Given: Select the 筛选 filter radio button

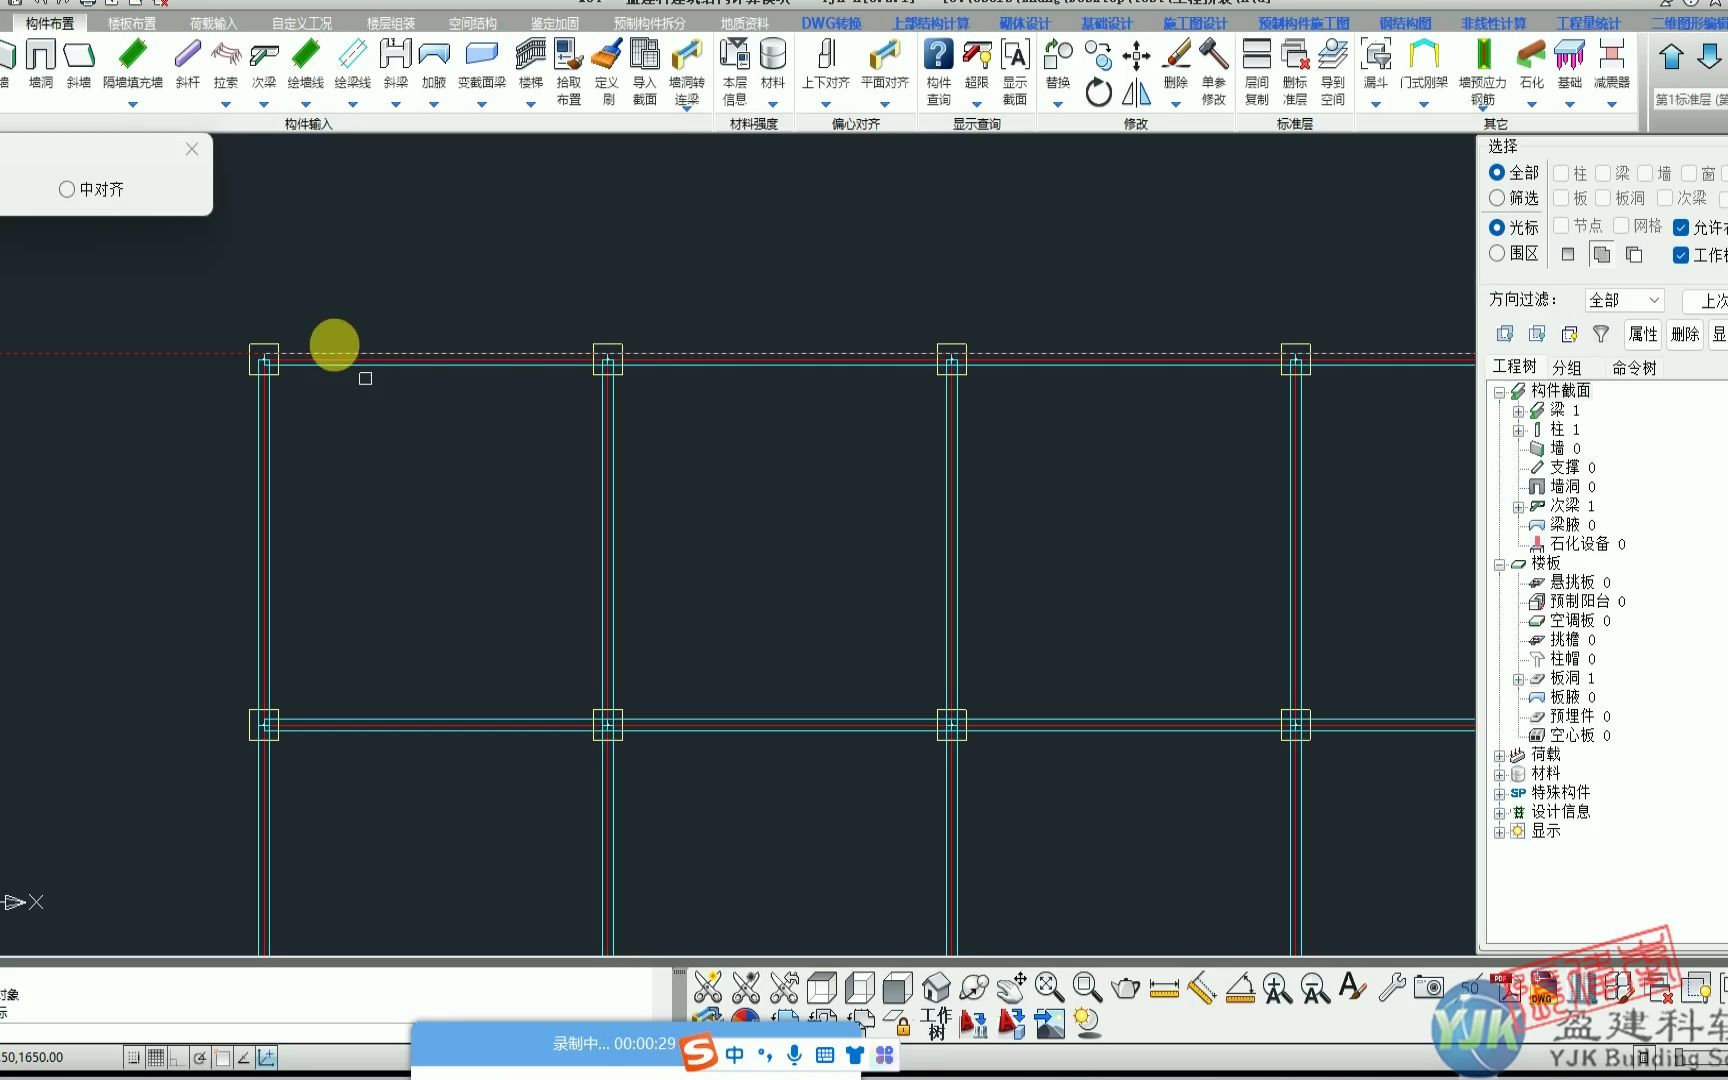Looking at the screenshot, I should point(1497,198).
